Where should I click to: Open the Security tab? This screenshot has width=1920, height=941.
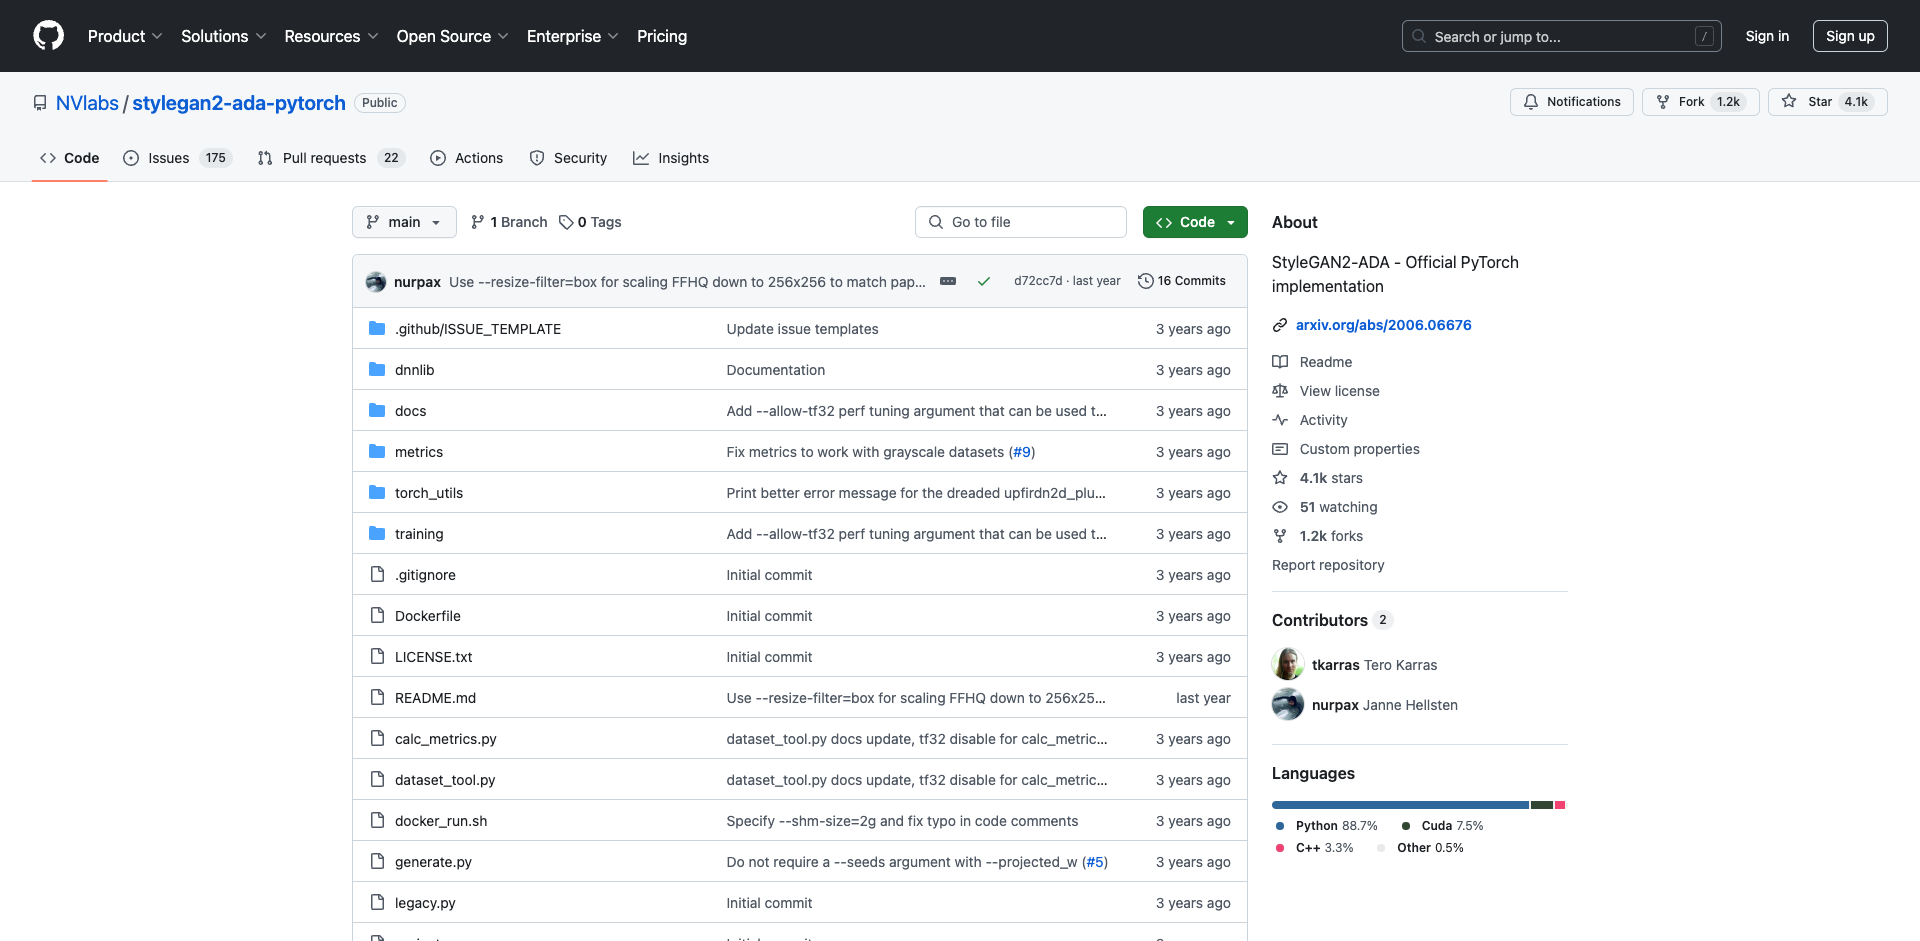[x=568, y=158]
